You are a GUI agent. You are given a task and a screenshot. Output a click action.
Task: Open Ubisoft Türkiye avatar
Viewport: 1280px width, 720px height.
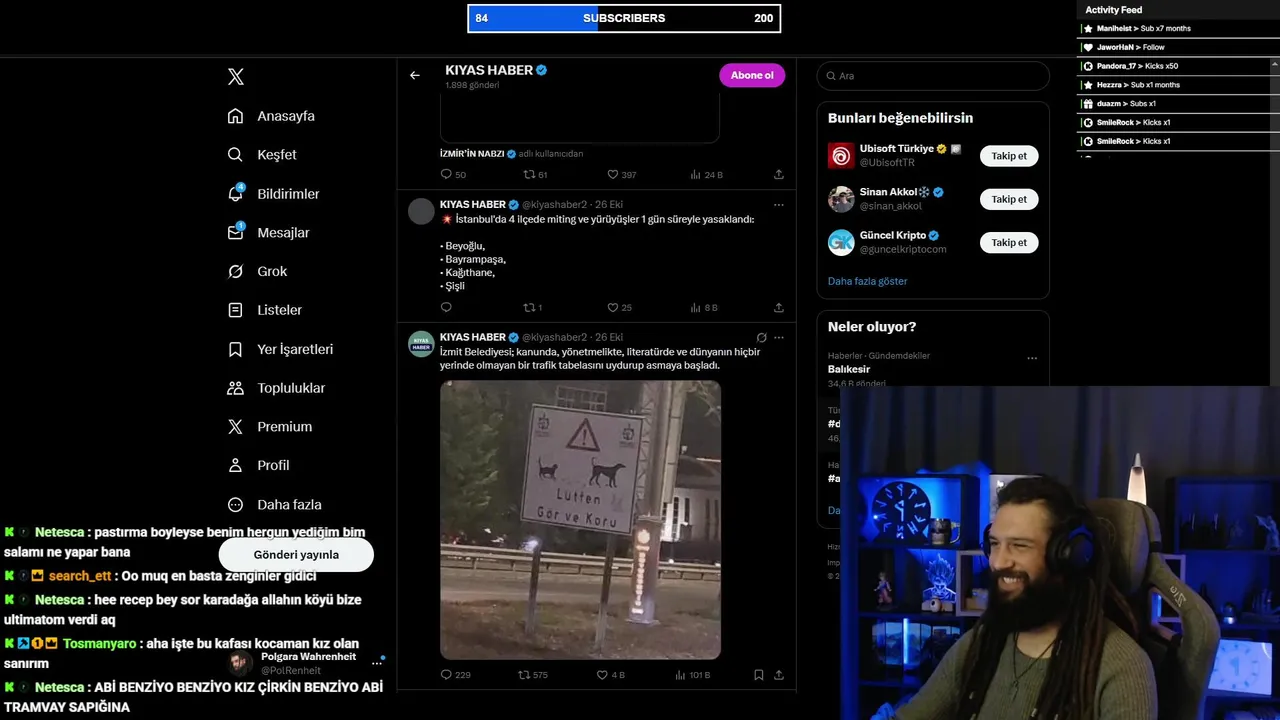pyautogui.click(x=841, y=156)
